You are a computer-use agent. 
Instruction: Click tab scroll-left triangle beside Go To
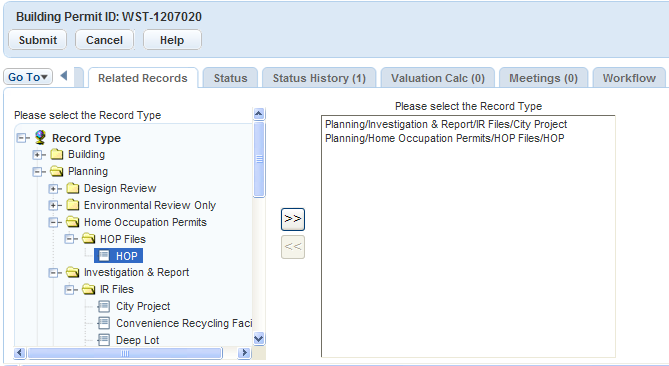(x=64, y=76)
